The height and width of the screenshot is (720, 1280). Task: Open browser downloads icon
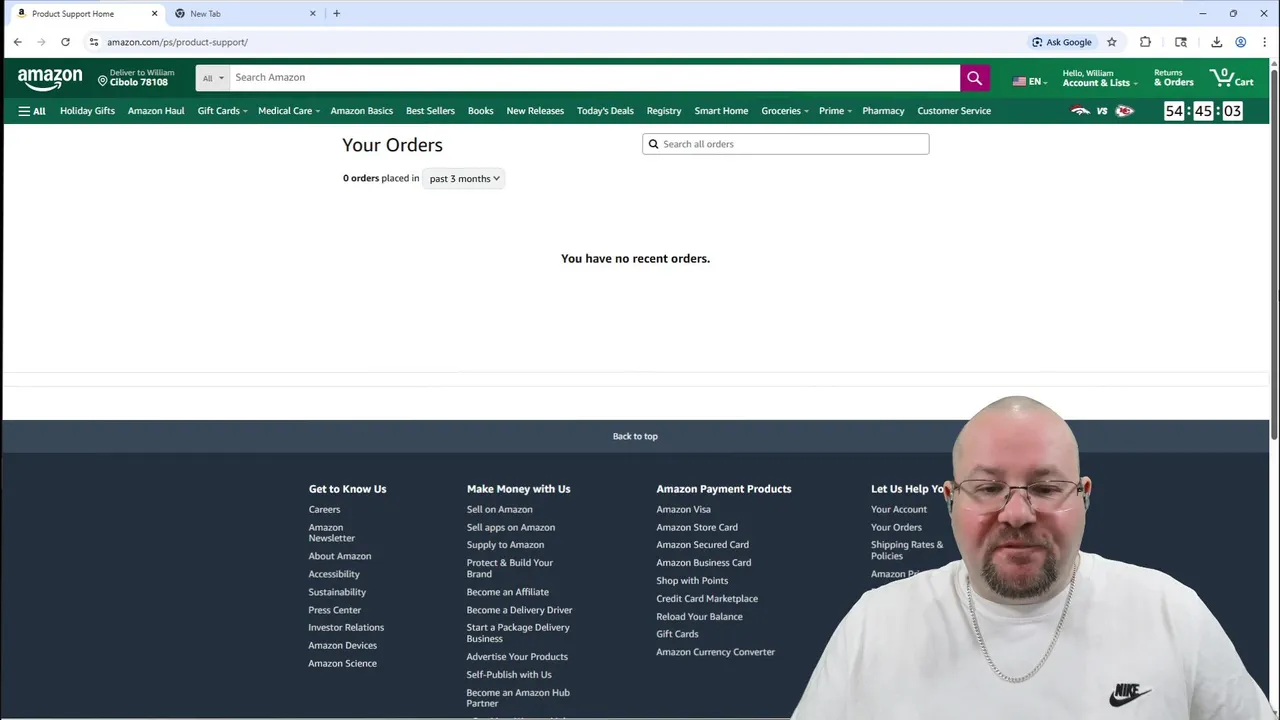coord(1216,42)
